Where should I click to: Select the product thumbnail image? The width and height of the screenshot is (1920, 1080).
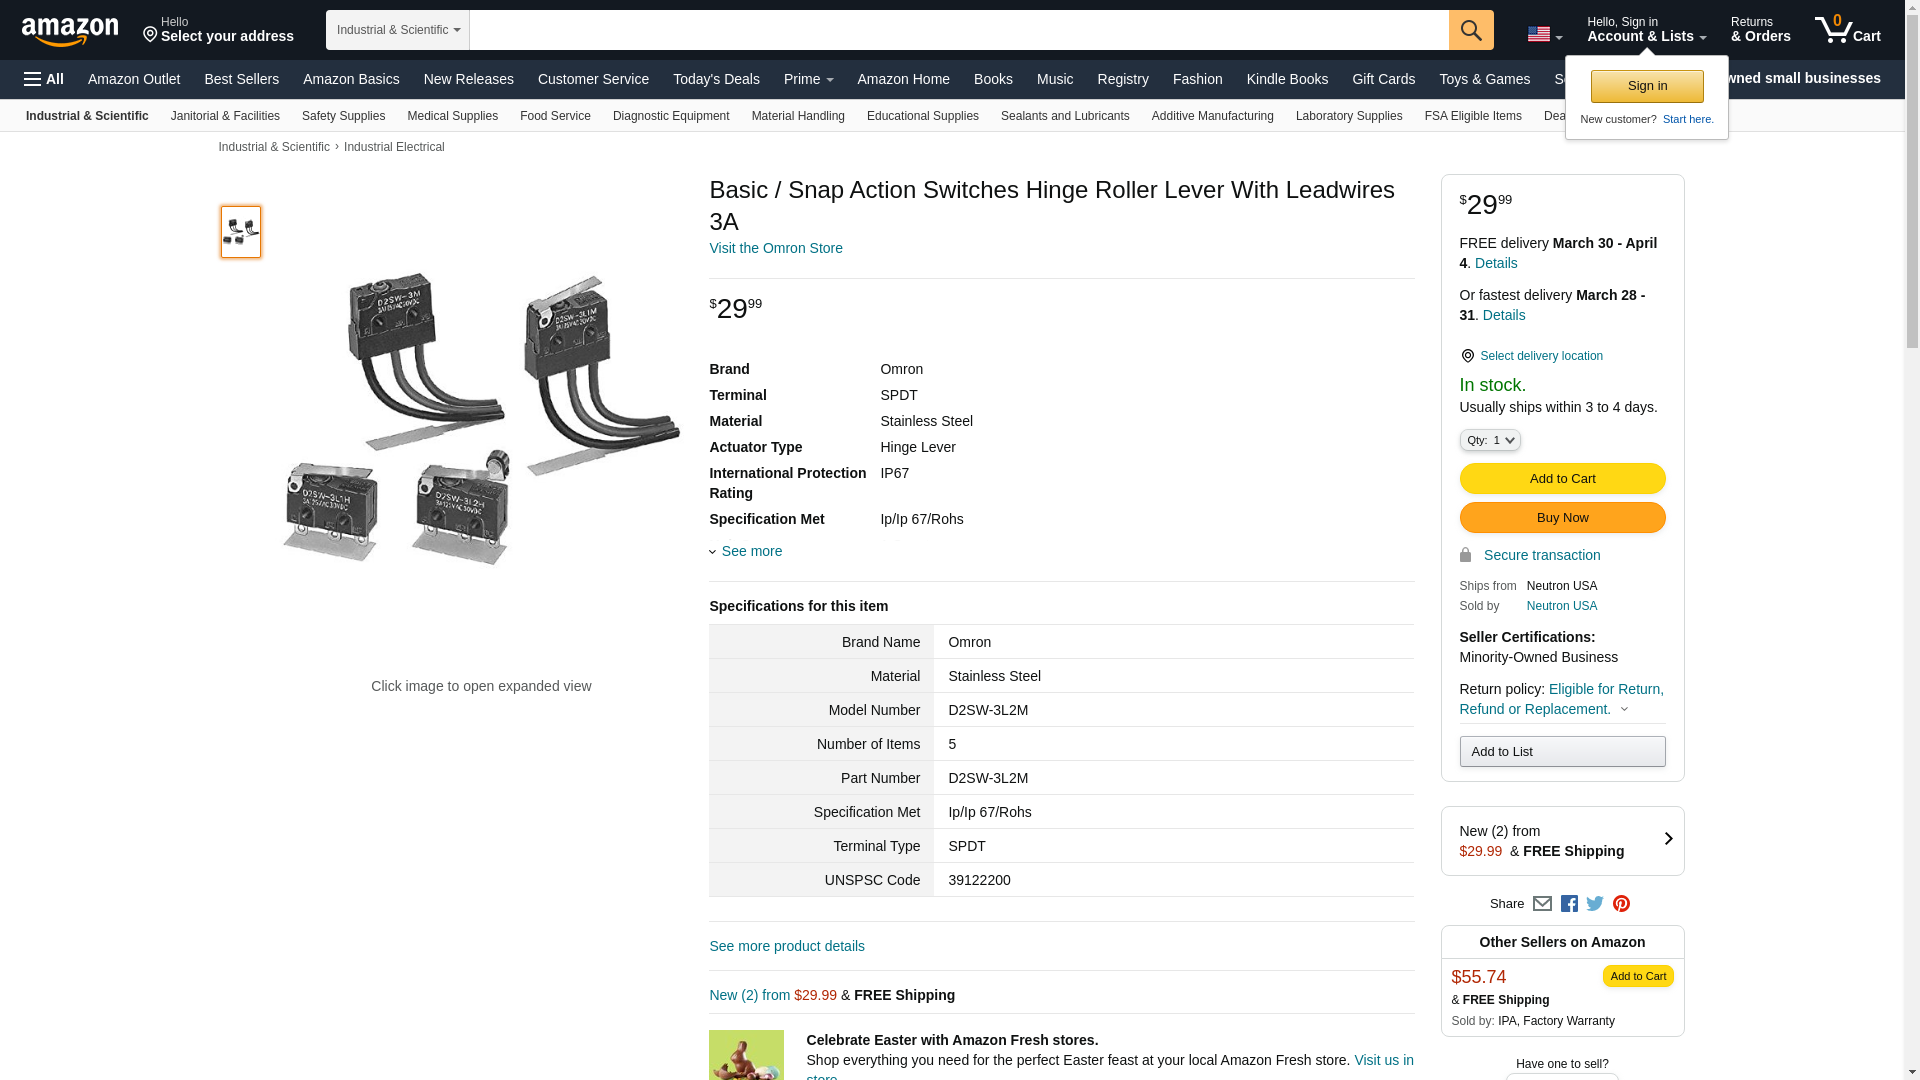pyautogui.click(x=241, y=232)
